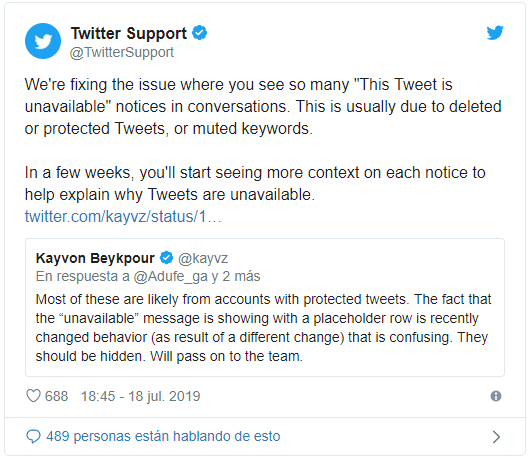Click the Twitter bird logo top right
Viewport: 529px width, 465px height.
coord(495,33)
